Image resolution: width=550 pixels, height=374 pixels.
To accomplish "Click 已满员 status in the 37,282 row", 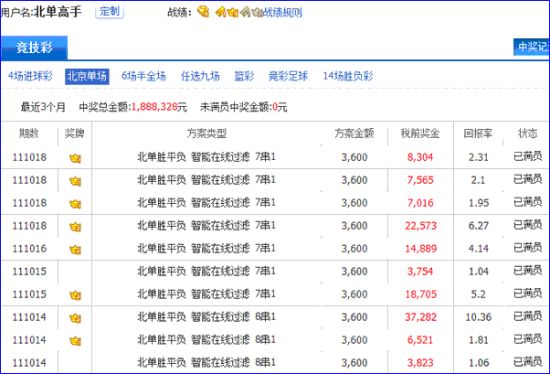I will [x=528, y=316].
